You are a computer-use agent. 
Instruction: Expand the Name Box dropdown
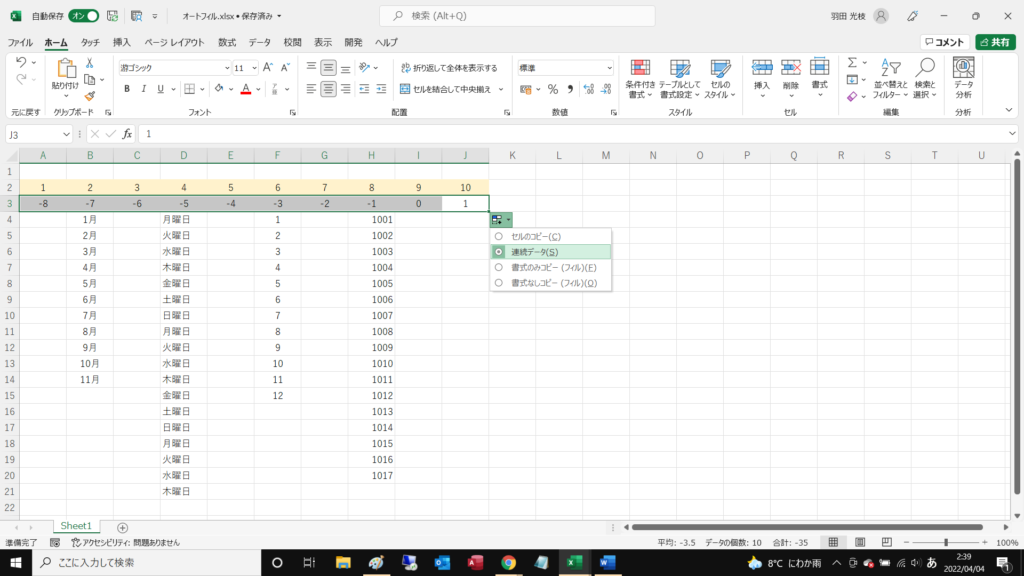pyautogui.click(x=66, y=135)
